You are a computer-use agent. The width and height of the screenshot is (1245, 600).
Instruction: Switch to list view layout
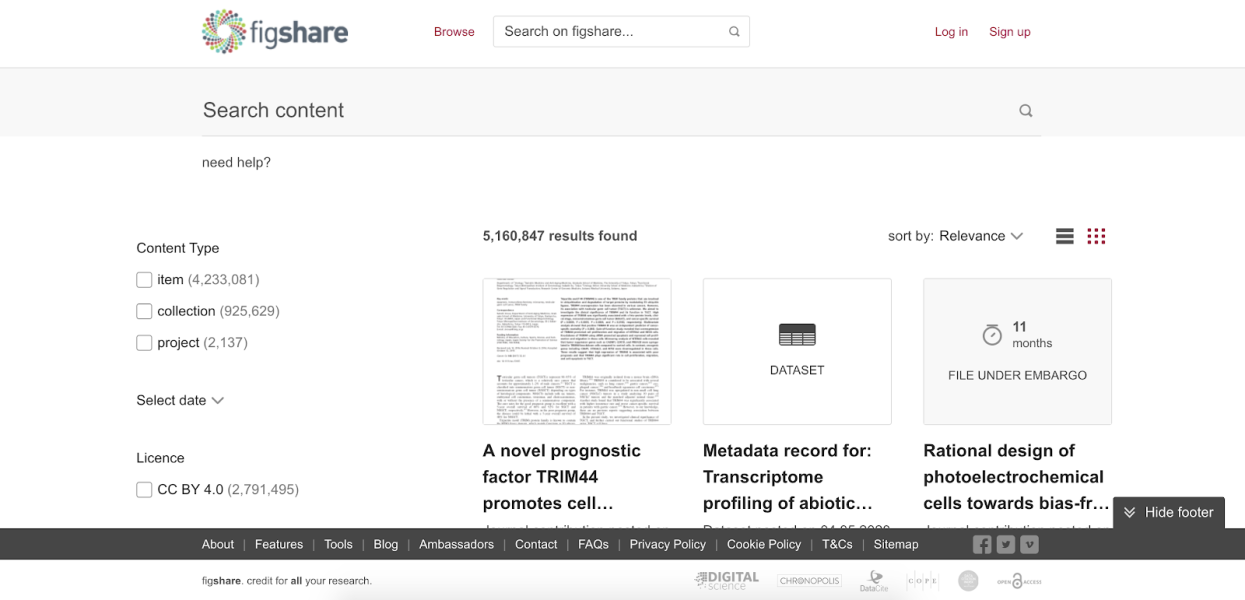[1064, 236]
